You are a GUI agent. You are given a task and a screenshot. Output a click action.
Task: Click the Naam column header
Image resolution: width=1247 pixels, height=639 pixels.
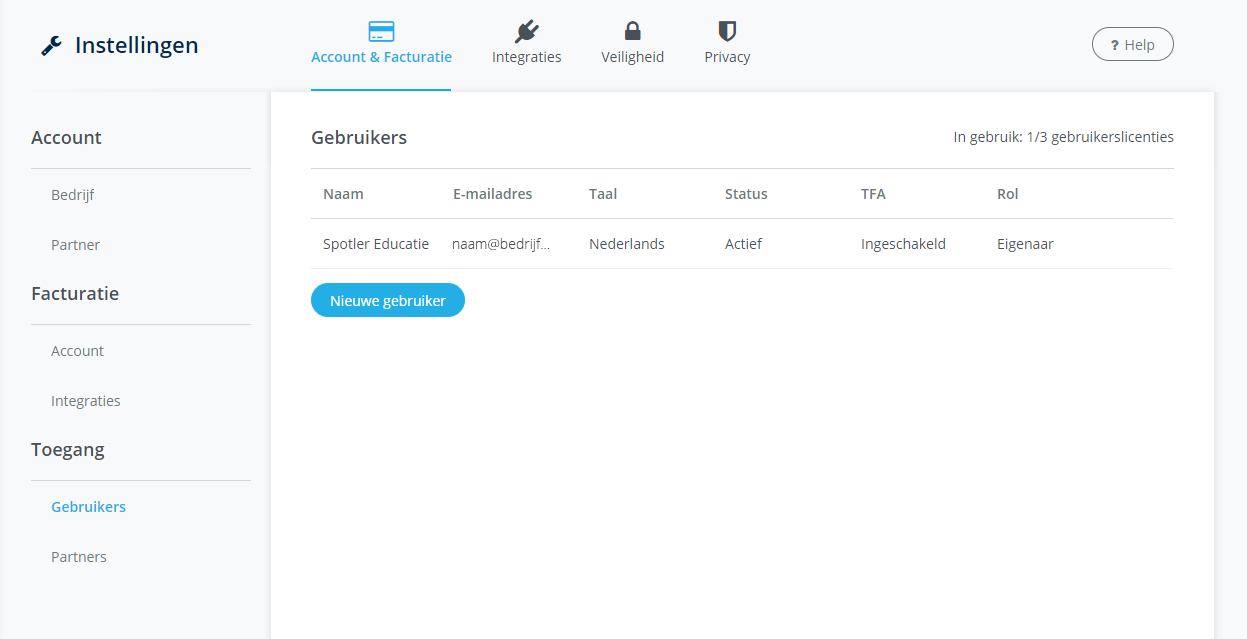(x=343, y=194)
